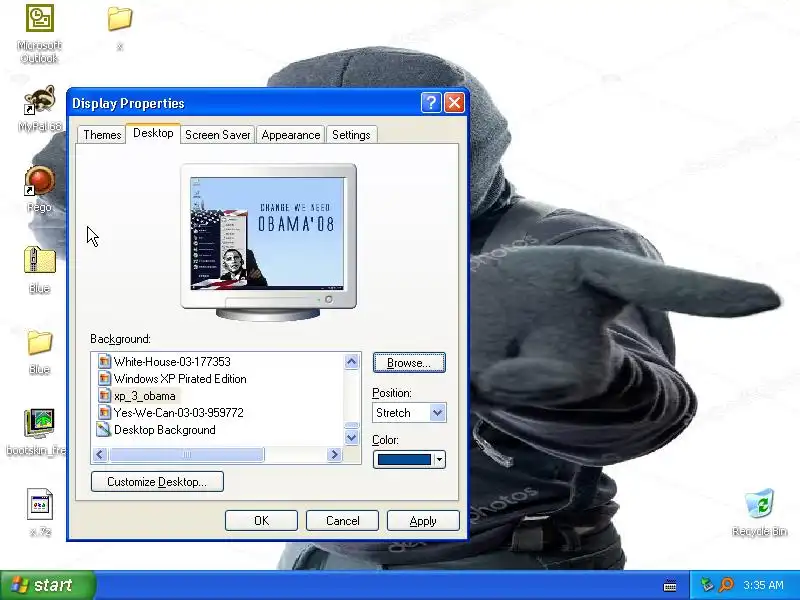Click the on-screen keyboard taskbar icon
This screenshot has height=600, width=800.
[x=670, y=586]
